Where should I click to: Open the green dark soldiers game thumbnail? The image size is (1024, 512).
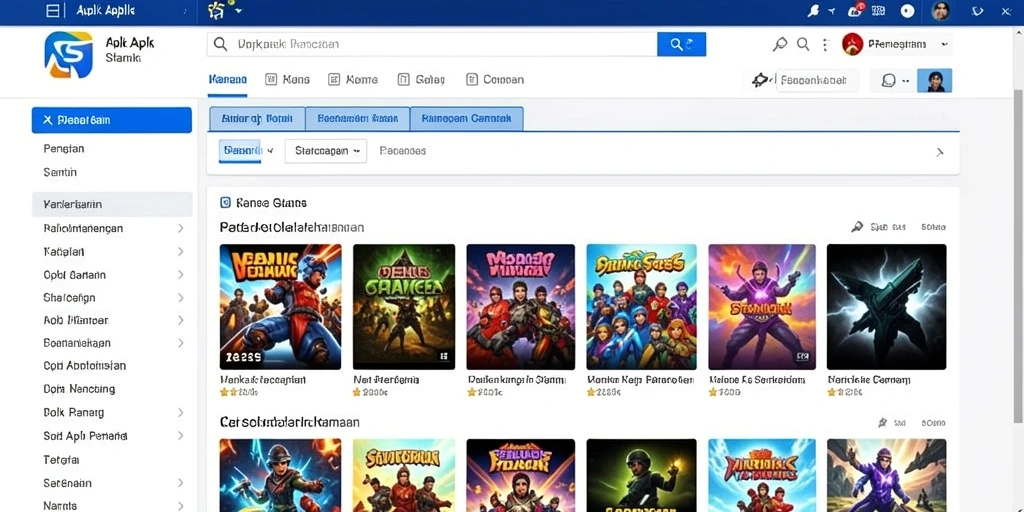[x=404, y=307]
